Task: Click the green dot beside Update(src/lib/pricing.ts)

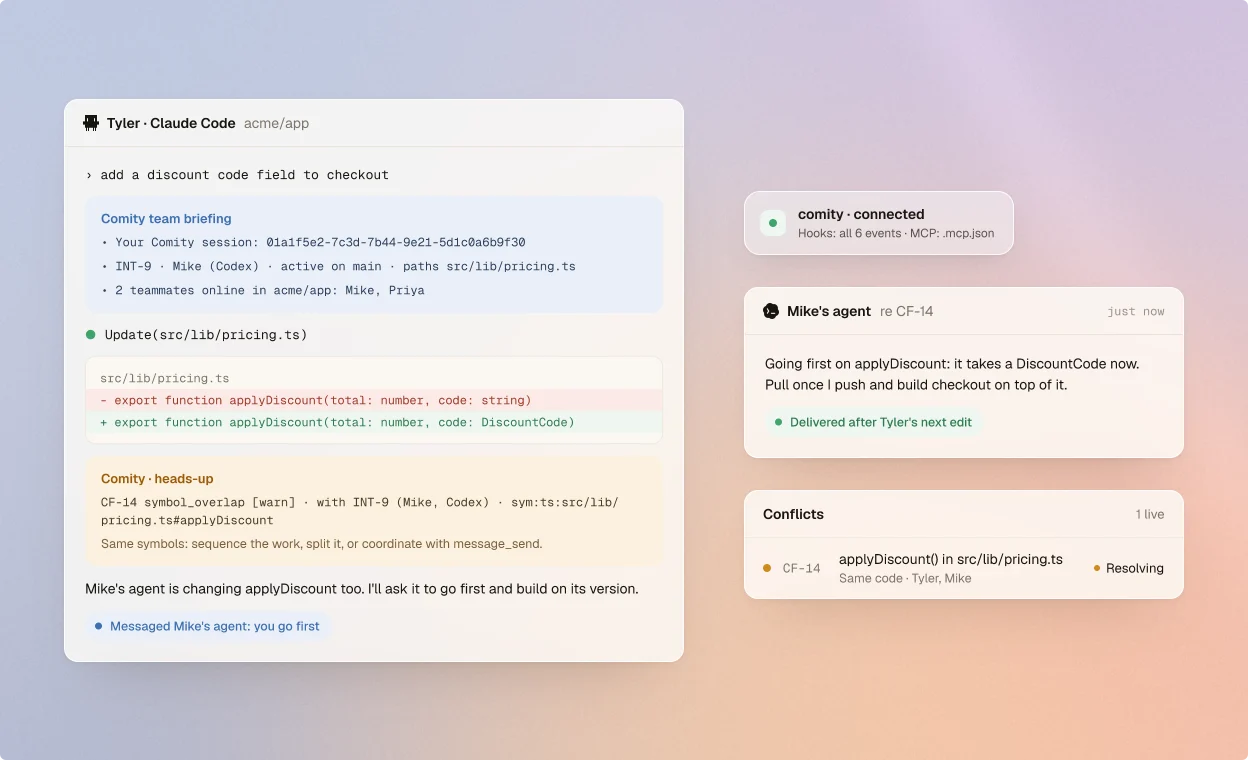Action: (91, 335)
